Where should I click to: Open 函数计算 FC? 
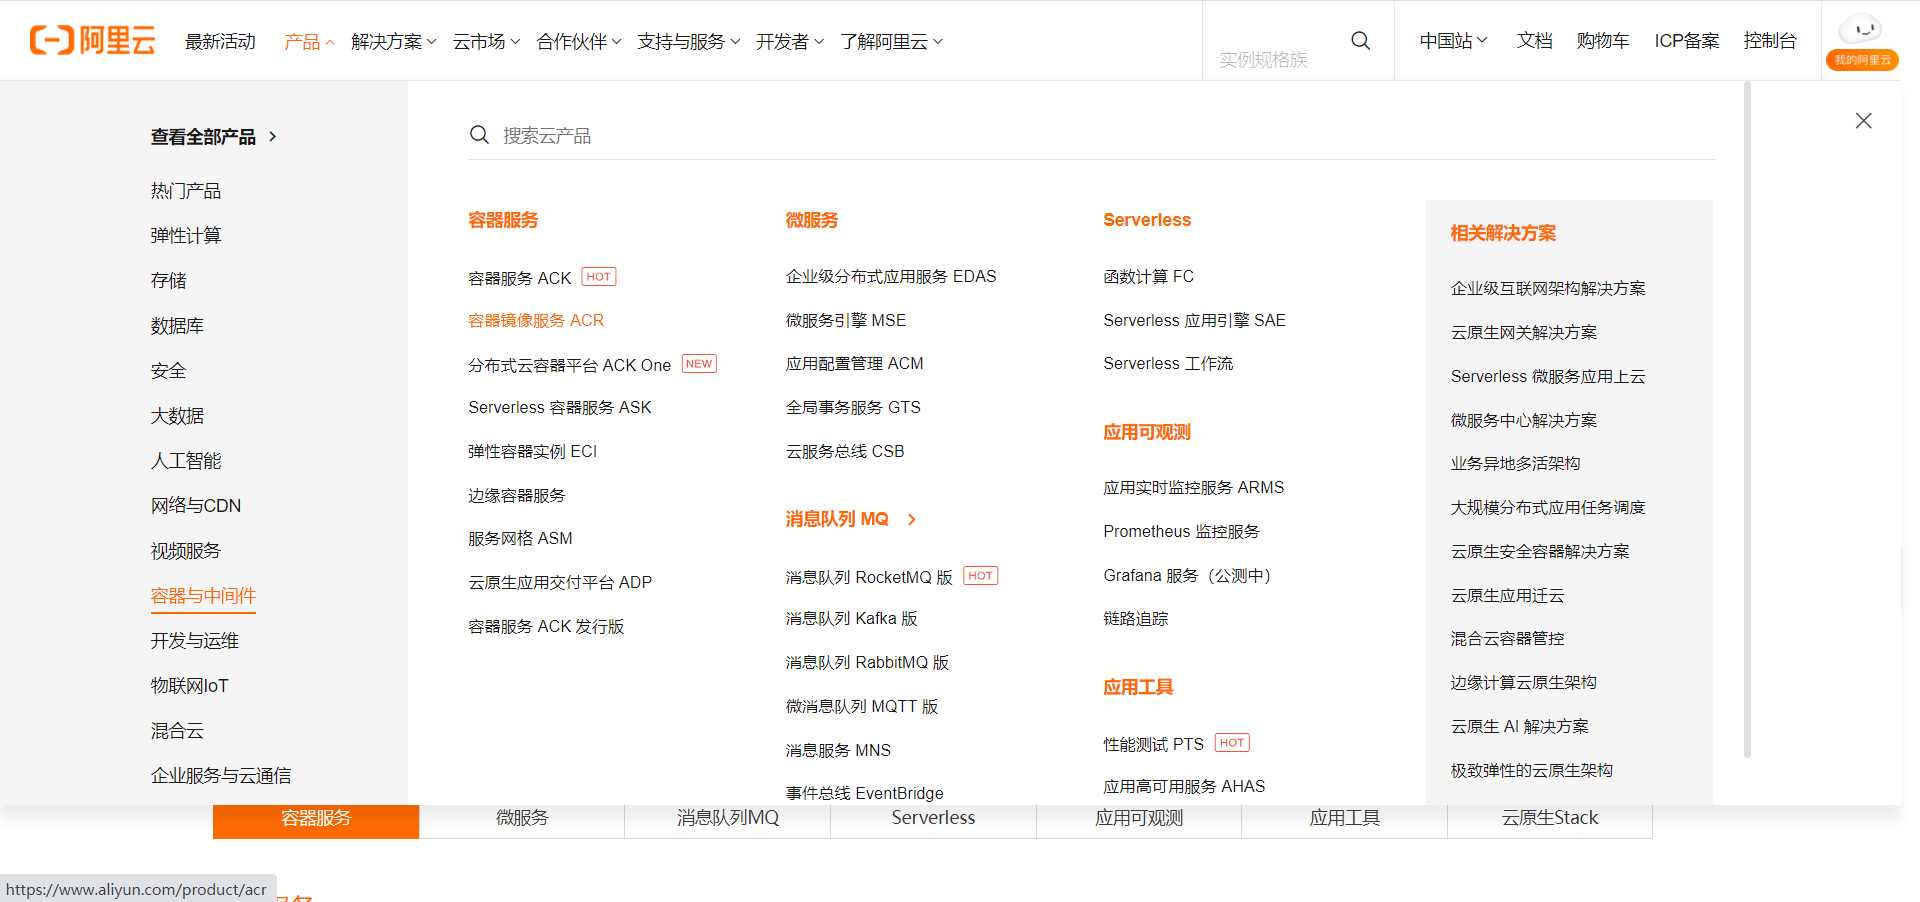pos(1148,277)
